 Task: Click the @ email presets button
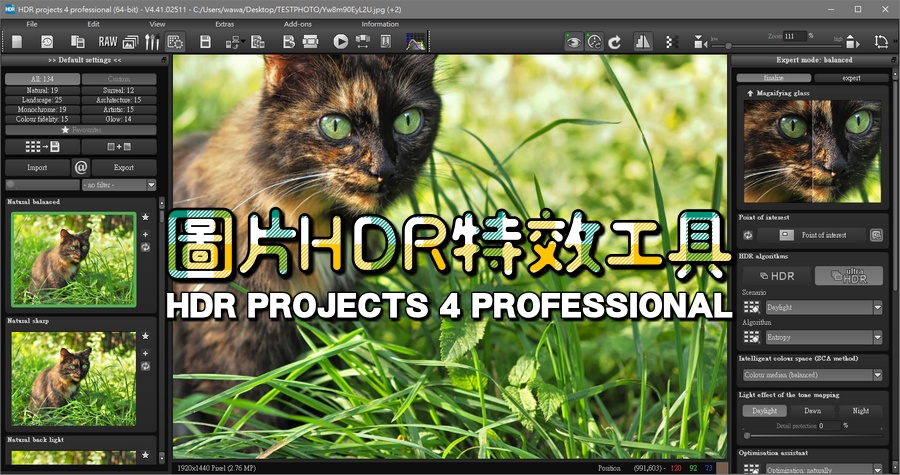tap(81, 168)
